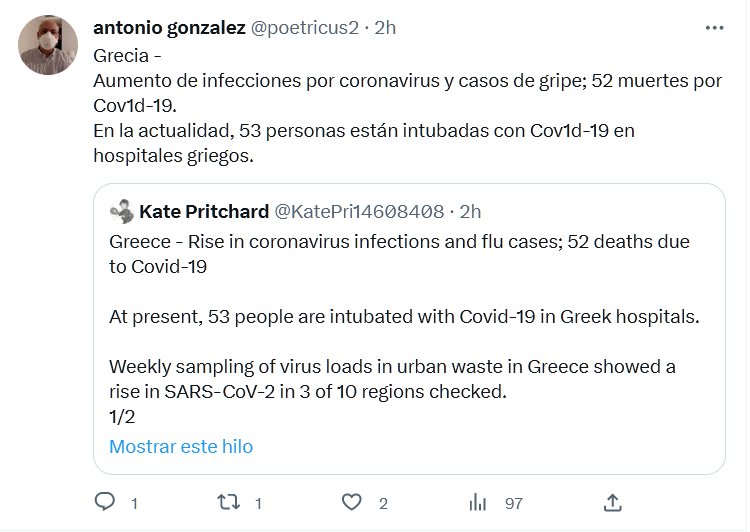This screenshot has width=750, height=532.
Task: Click Mostrar este hilo link
Action: point(181,446)
